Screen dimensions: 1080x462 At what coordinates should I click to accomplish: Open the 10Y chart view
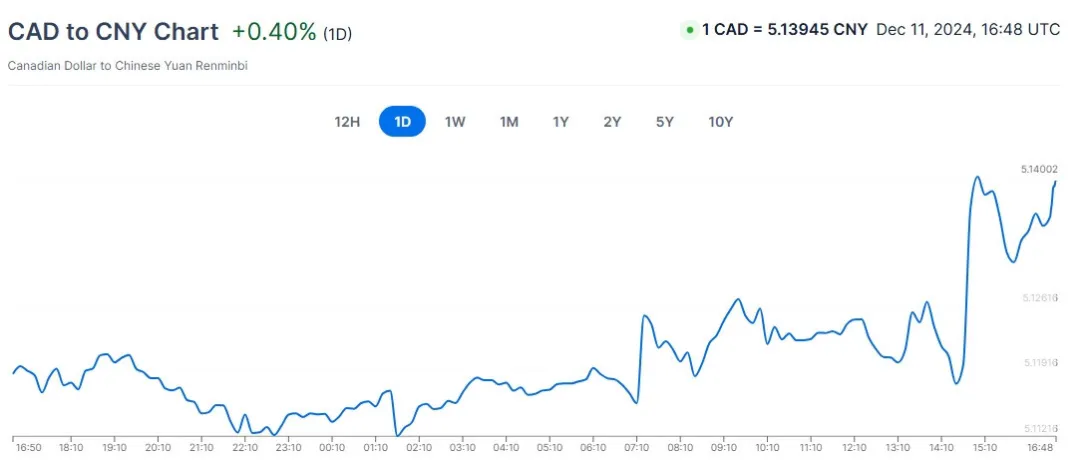tap(720, 123)
